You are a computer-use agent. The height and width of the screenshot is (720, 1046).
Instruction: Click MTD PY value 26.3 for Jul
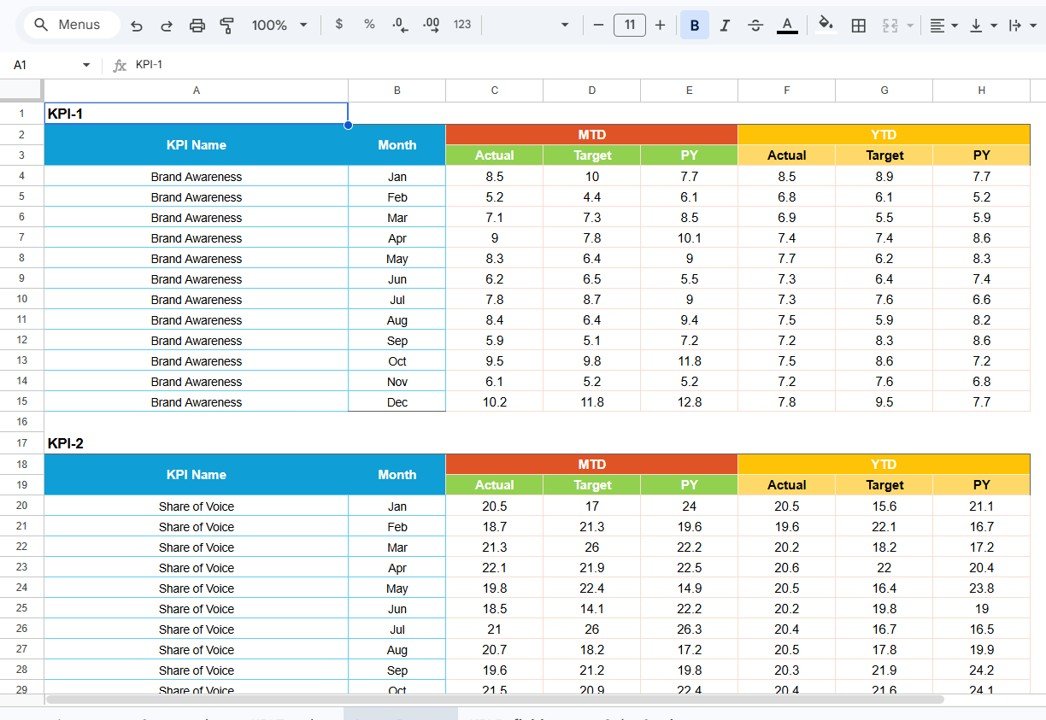point(689,629)
